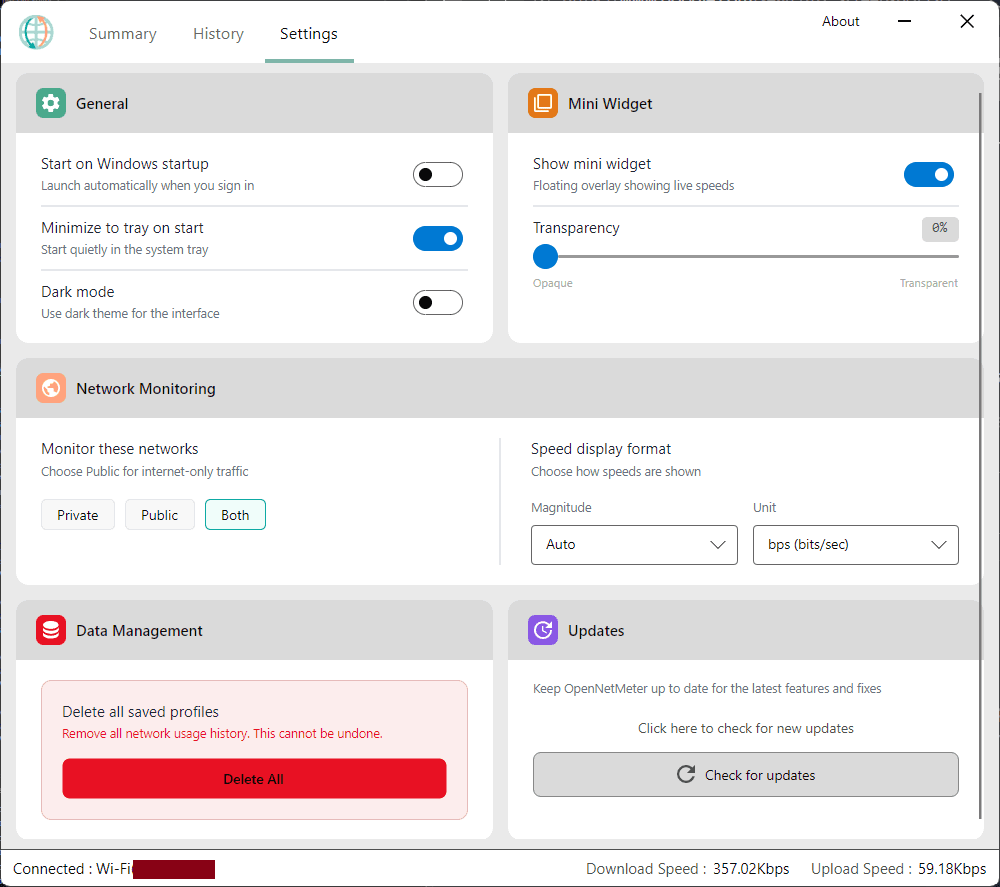The image size is (1000, 887).
Task: Close the OpenNetMeter window
Action: (967, 21)
